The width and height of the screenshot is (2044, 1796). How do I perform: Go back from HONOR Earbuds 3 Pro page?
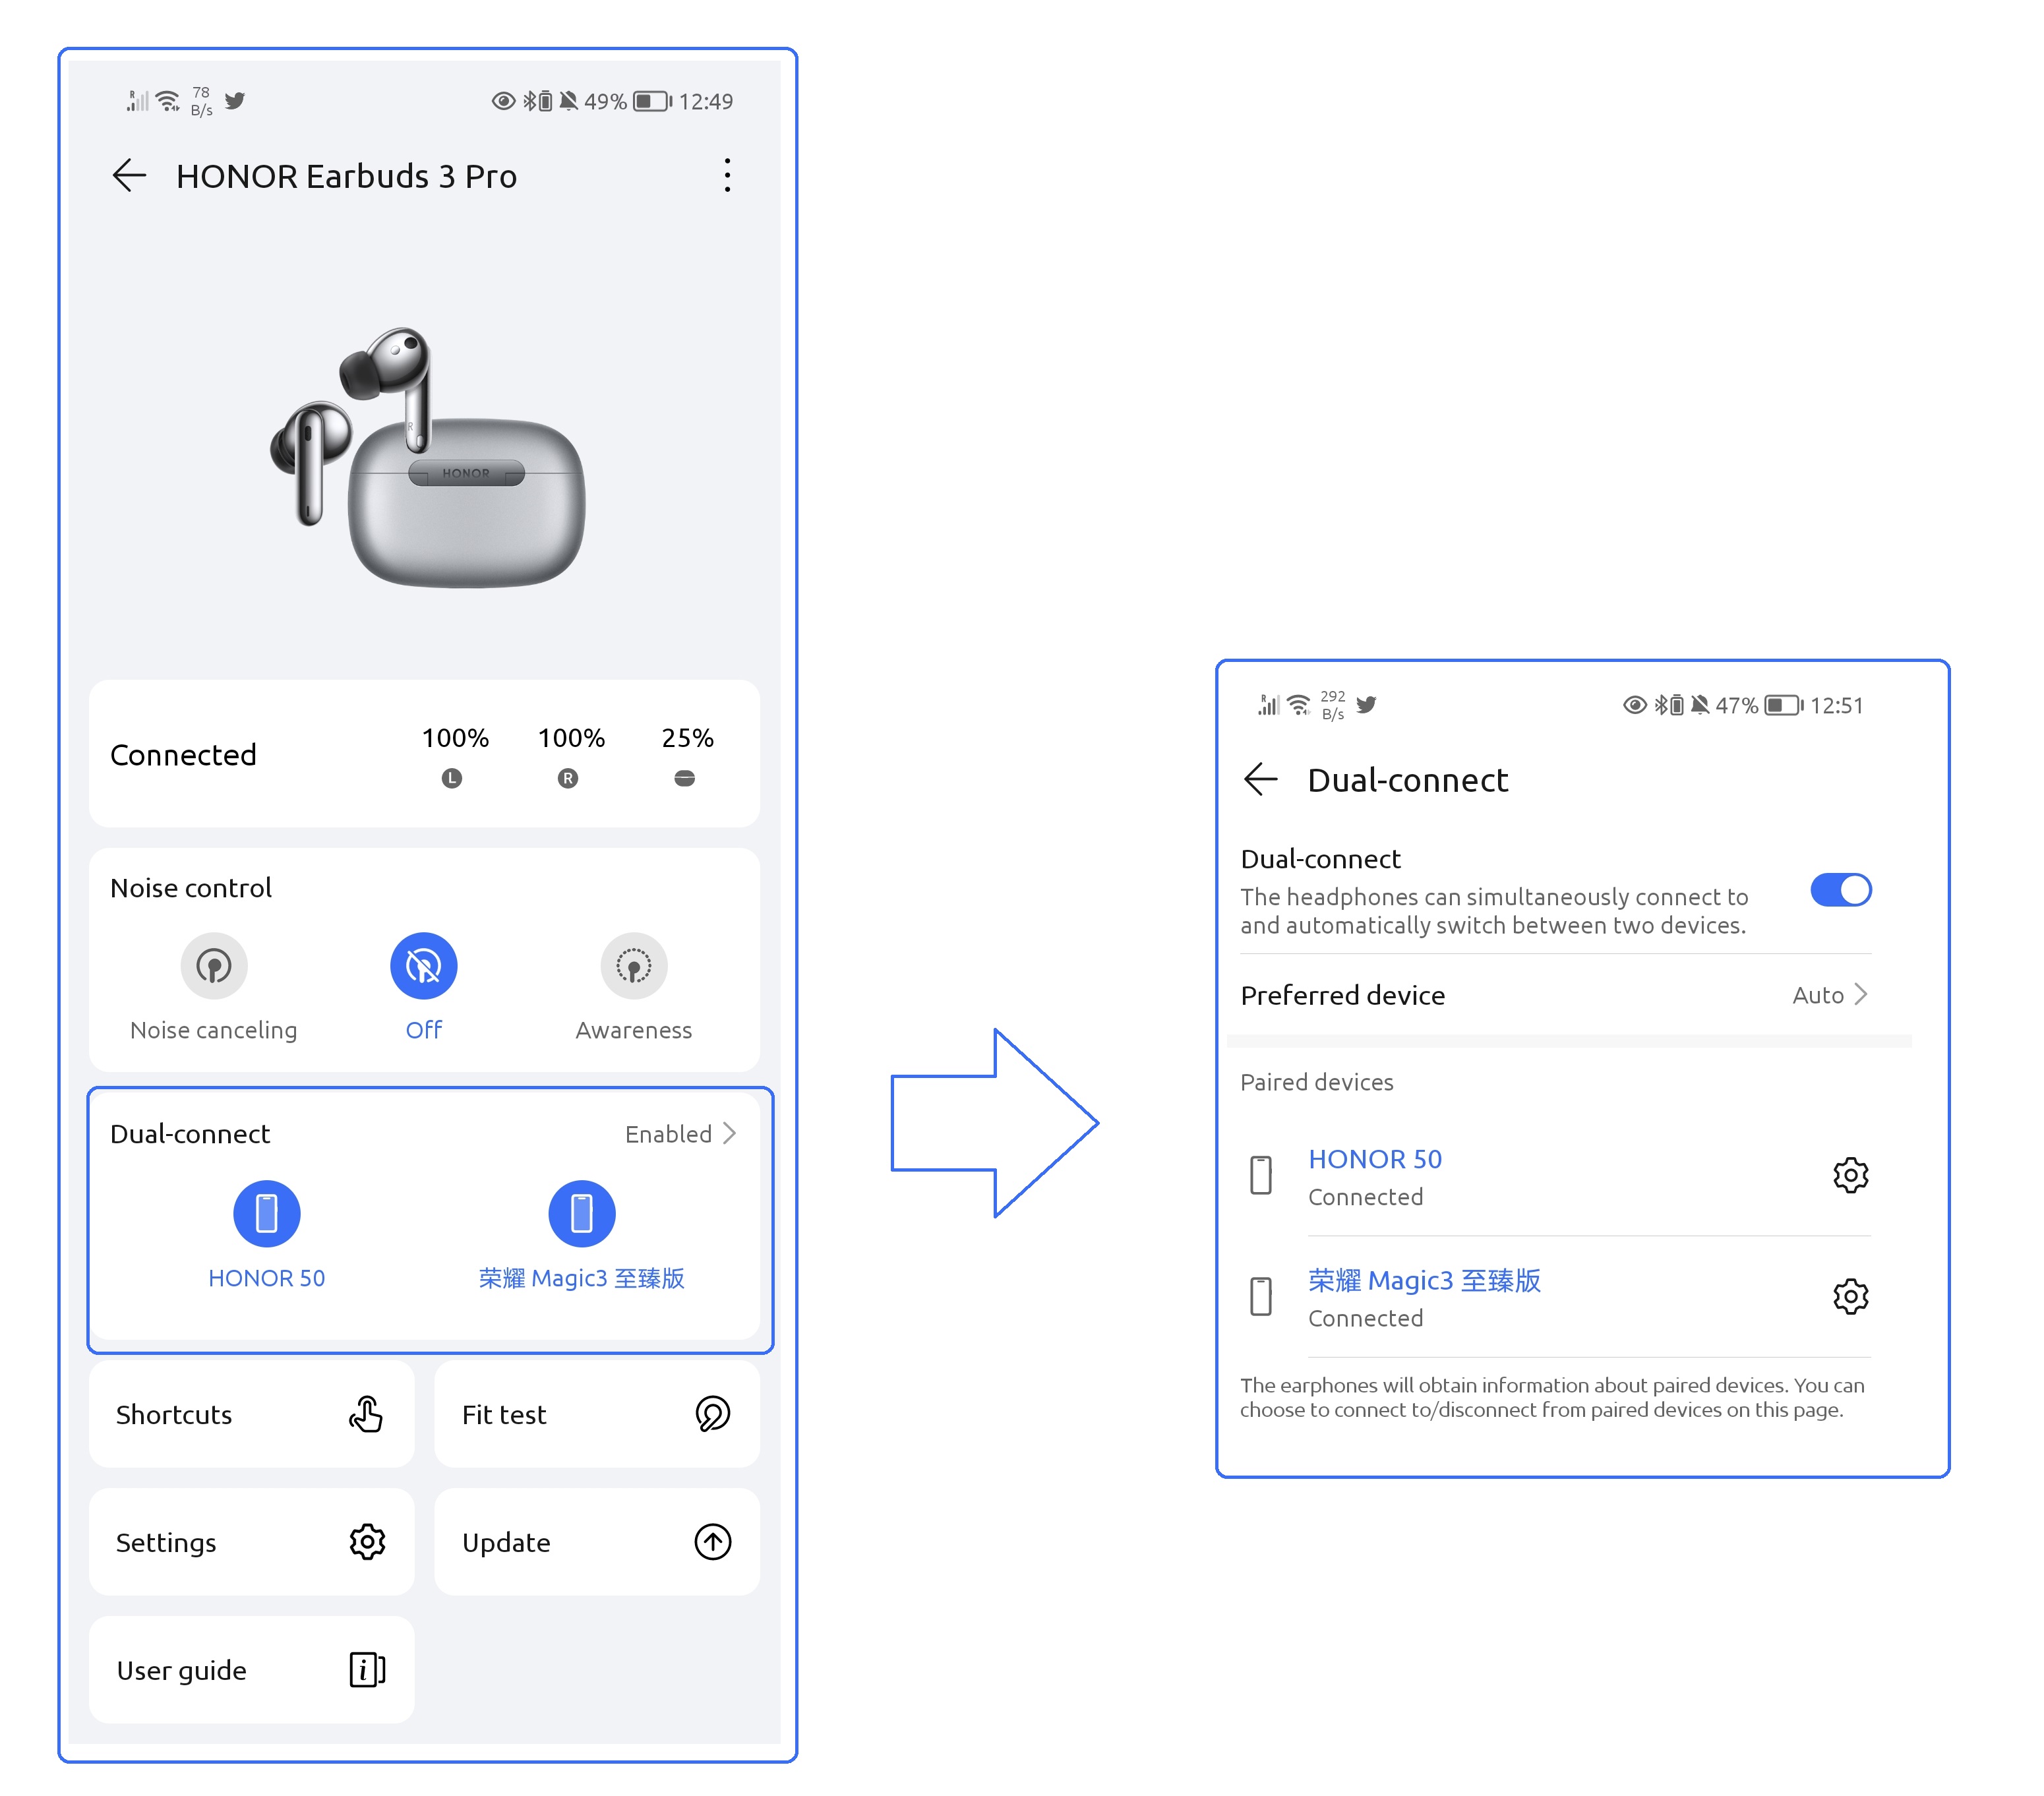[129, 176]
